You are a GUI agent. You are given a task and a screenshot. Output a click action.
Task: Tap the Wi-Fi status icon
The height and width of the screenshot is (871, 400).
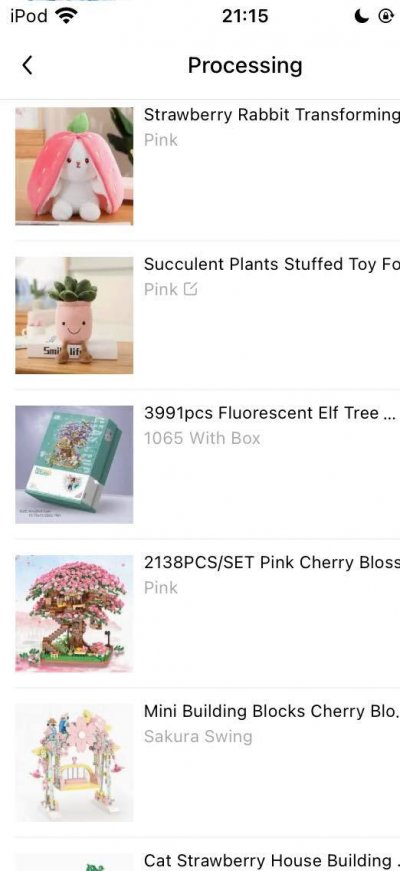67,17
